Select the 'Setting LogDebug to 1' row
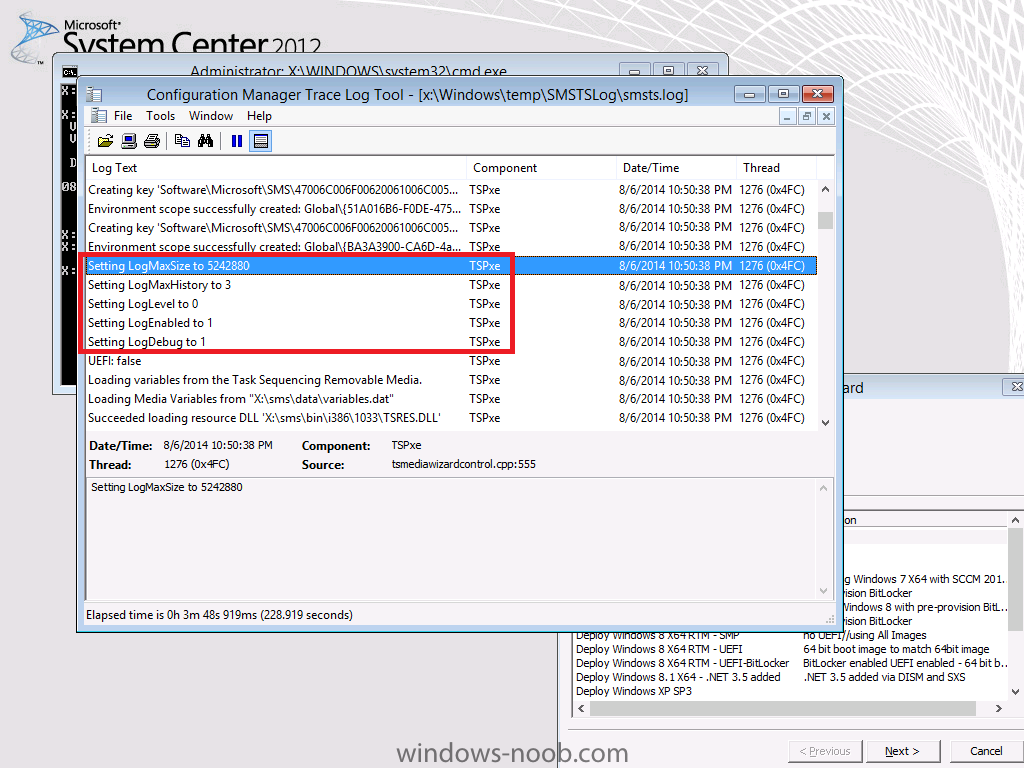This screenshot has height=768, width=1024. coord(451,342)
